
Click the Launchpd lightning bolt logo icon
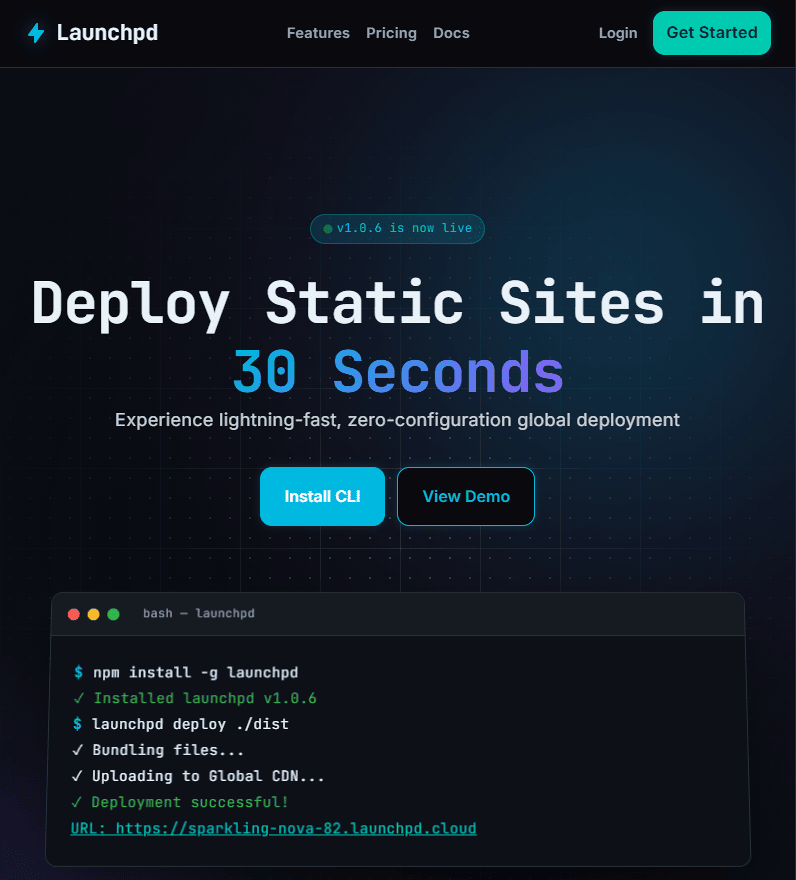(x=36, y=33)
